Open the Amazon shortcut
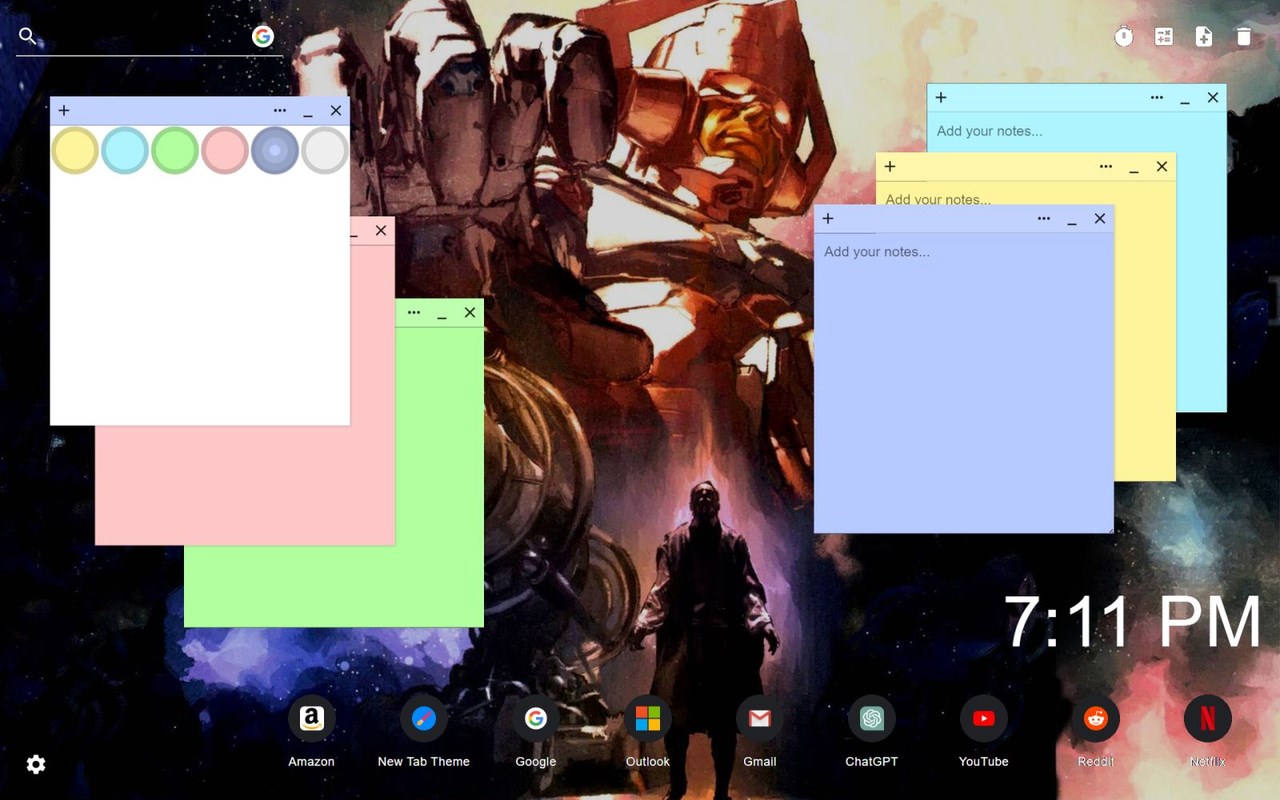Screen dimensions: 1280x800 tap(311, 732)
